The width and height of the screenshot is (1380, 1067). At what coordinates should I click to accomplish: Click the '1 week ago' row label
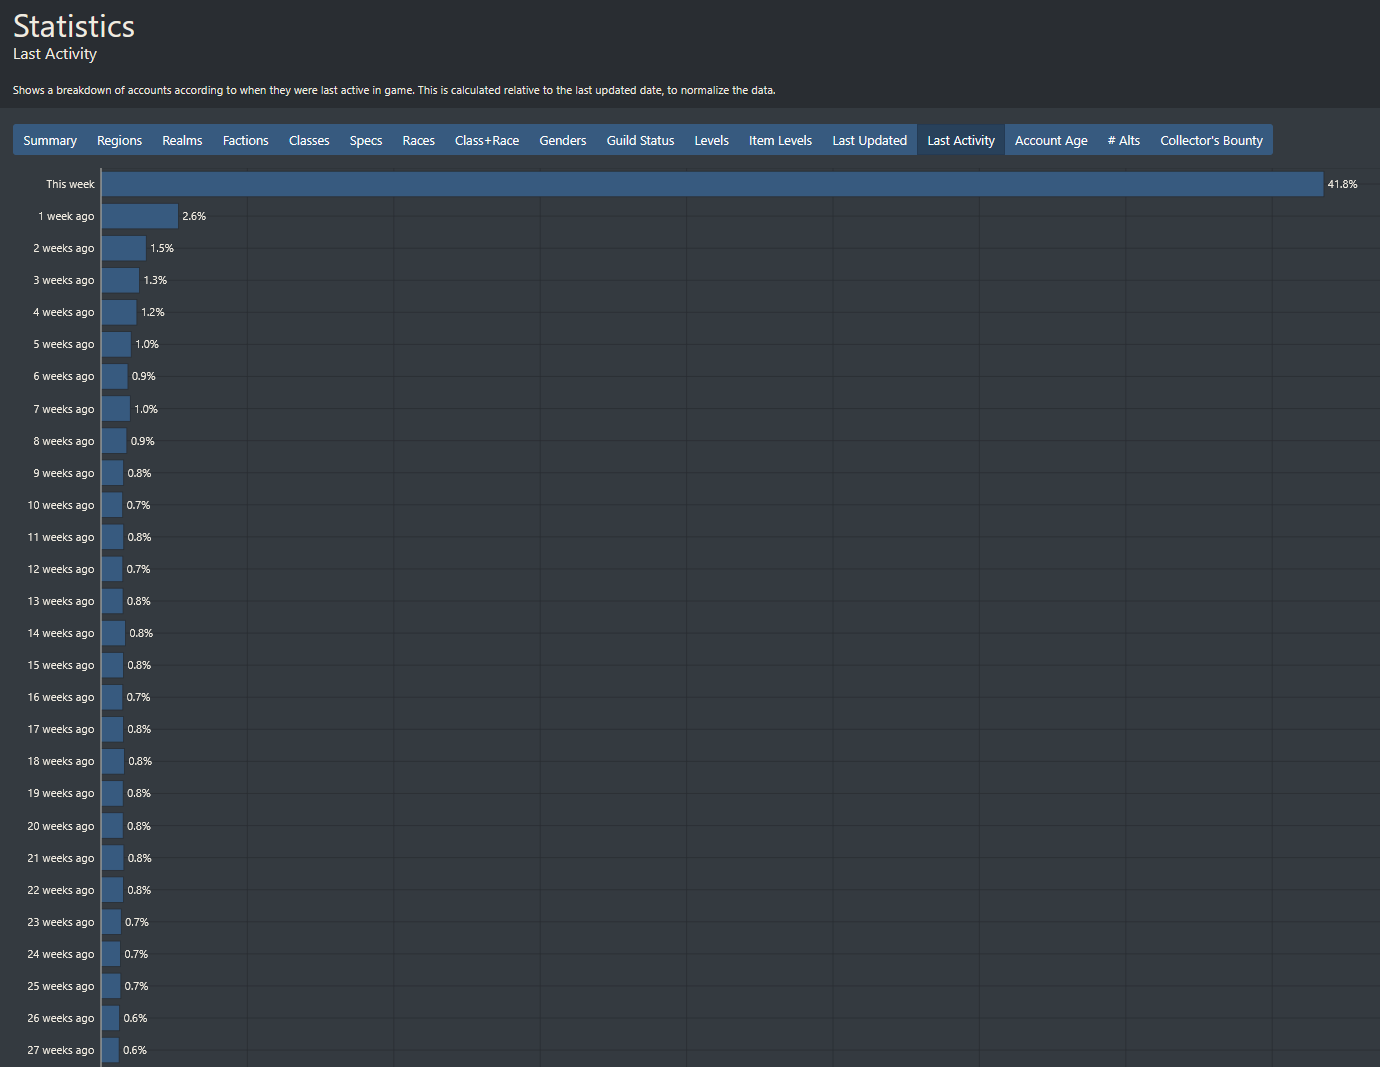pos(66,216)
